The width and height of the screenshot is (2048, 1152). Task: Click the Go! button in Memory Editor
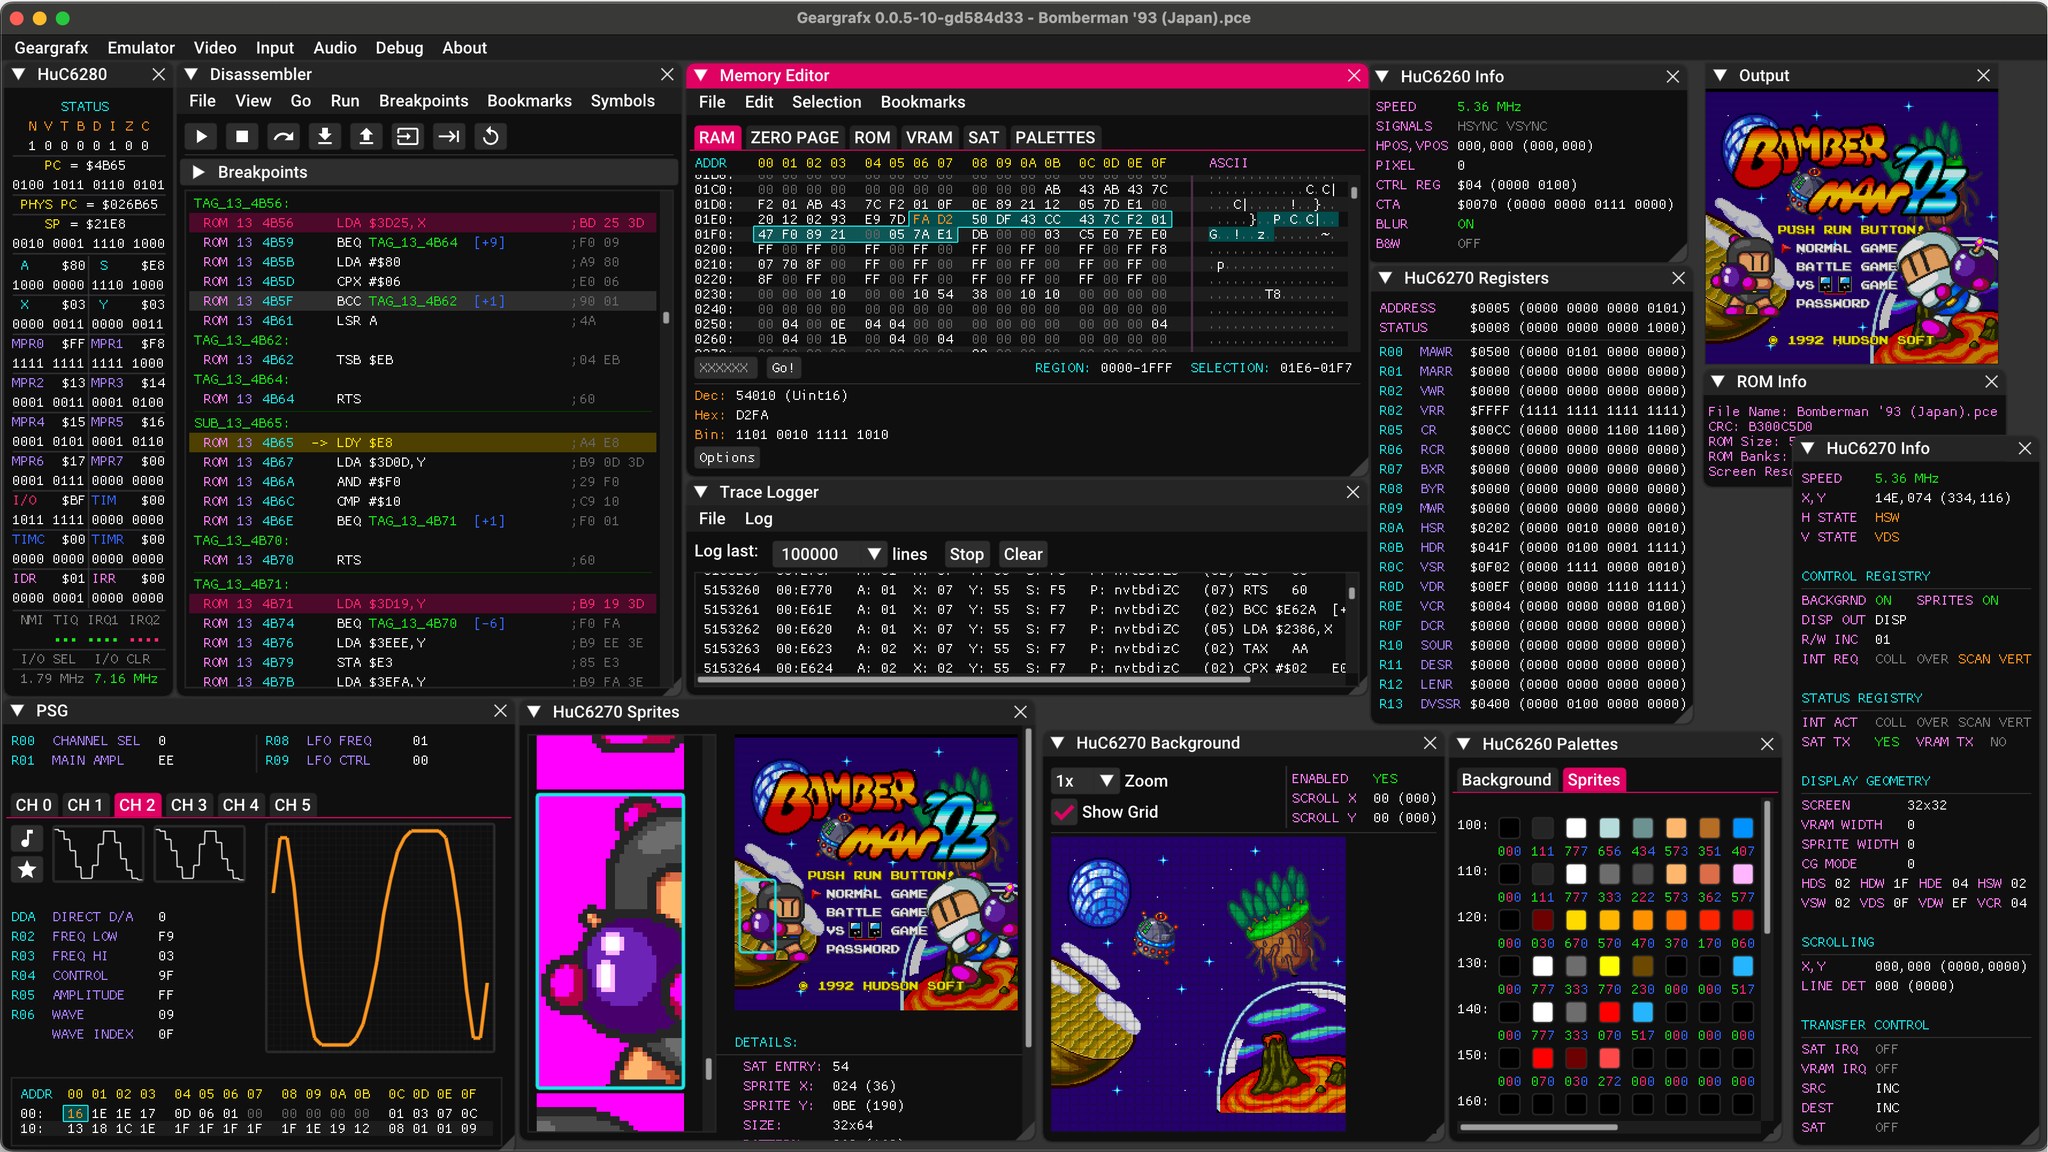tap(783, 368)
